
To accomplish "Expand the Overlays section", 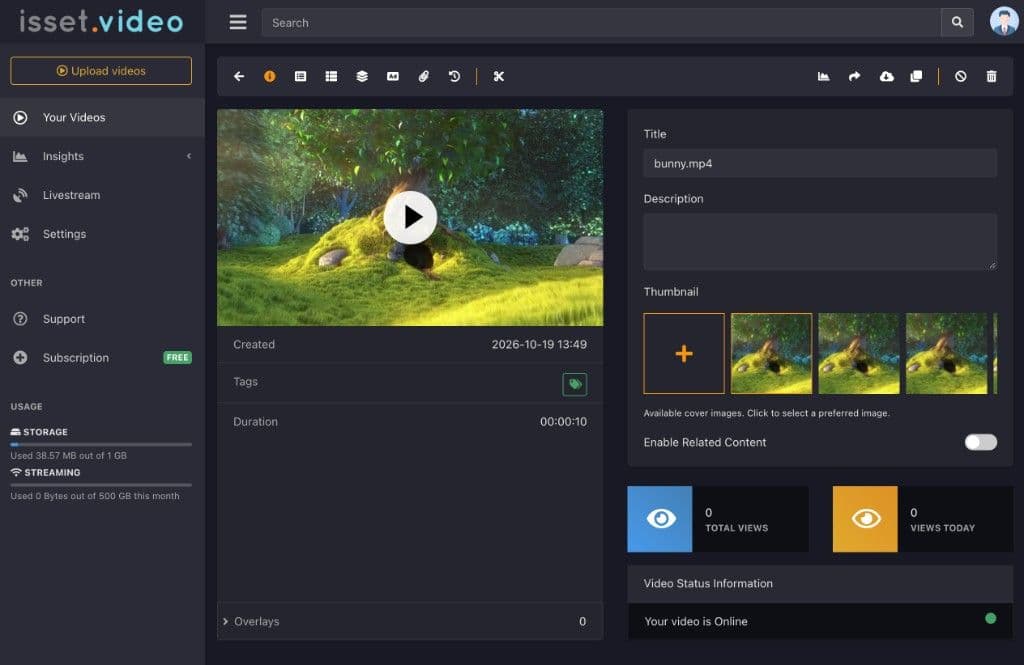I will click(x=410, y=621).
